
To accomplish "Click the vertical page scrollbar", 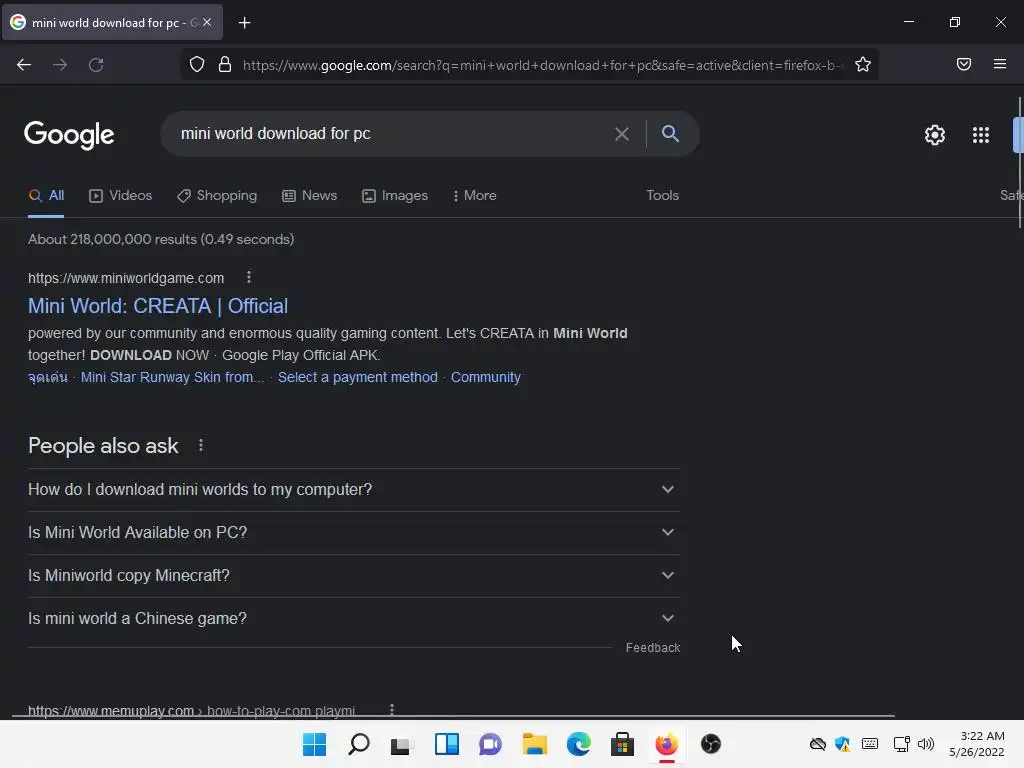I will pyautogui.click(x=1020, y=163).
